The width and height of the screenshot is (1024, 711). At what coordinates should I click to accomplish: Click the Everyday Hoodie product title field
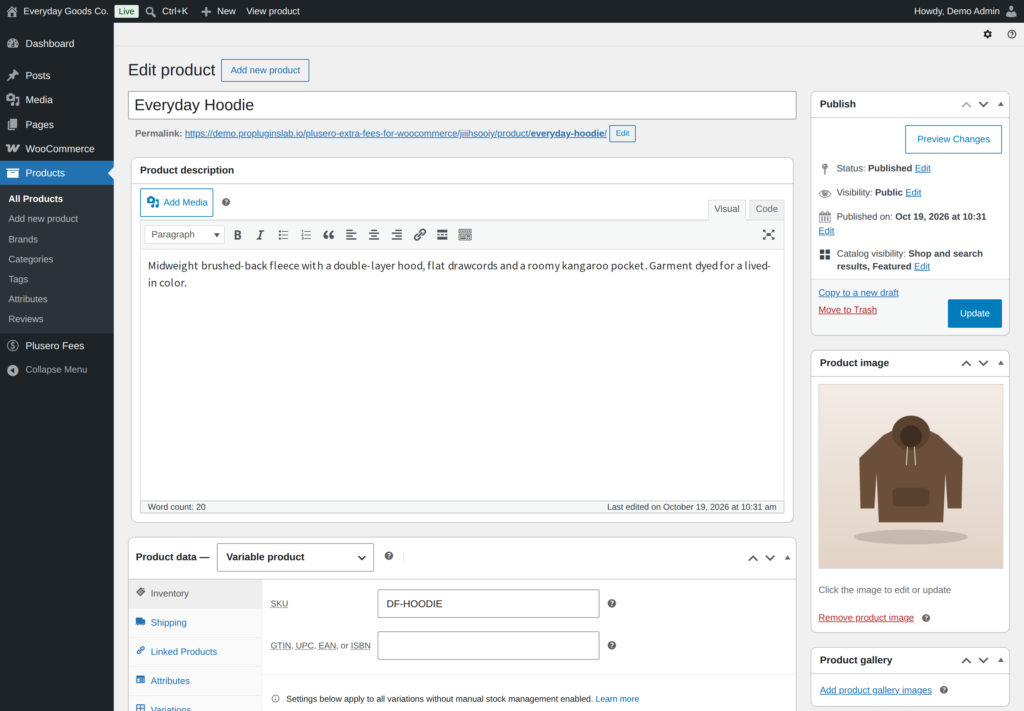[462, 105]
